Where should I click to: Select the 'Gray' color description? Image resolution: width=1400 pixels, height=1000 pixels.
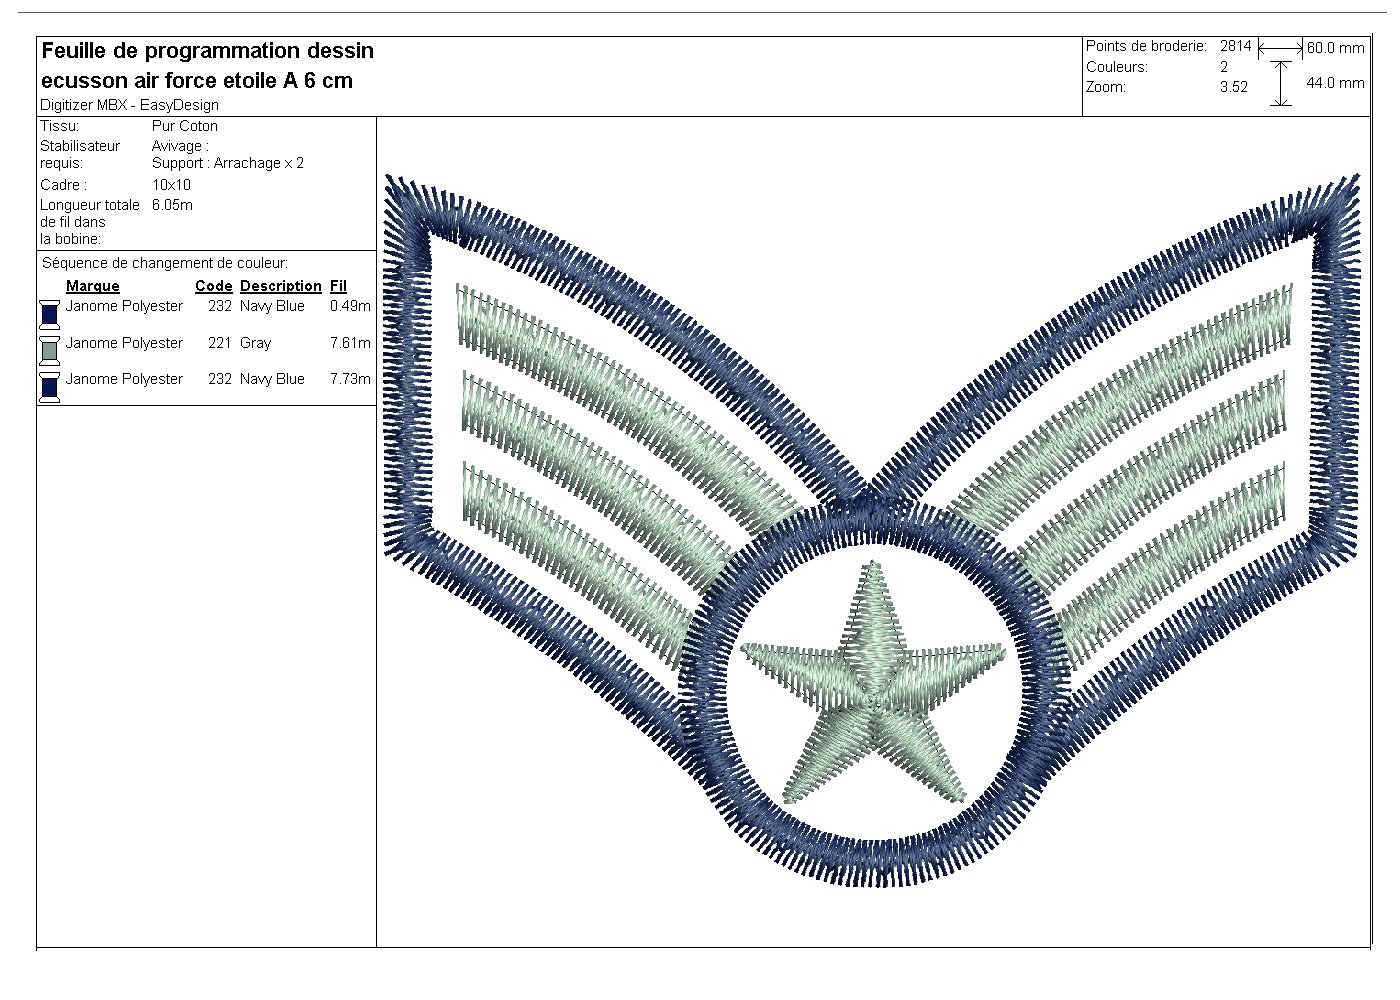tap(256, 343)
